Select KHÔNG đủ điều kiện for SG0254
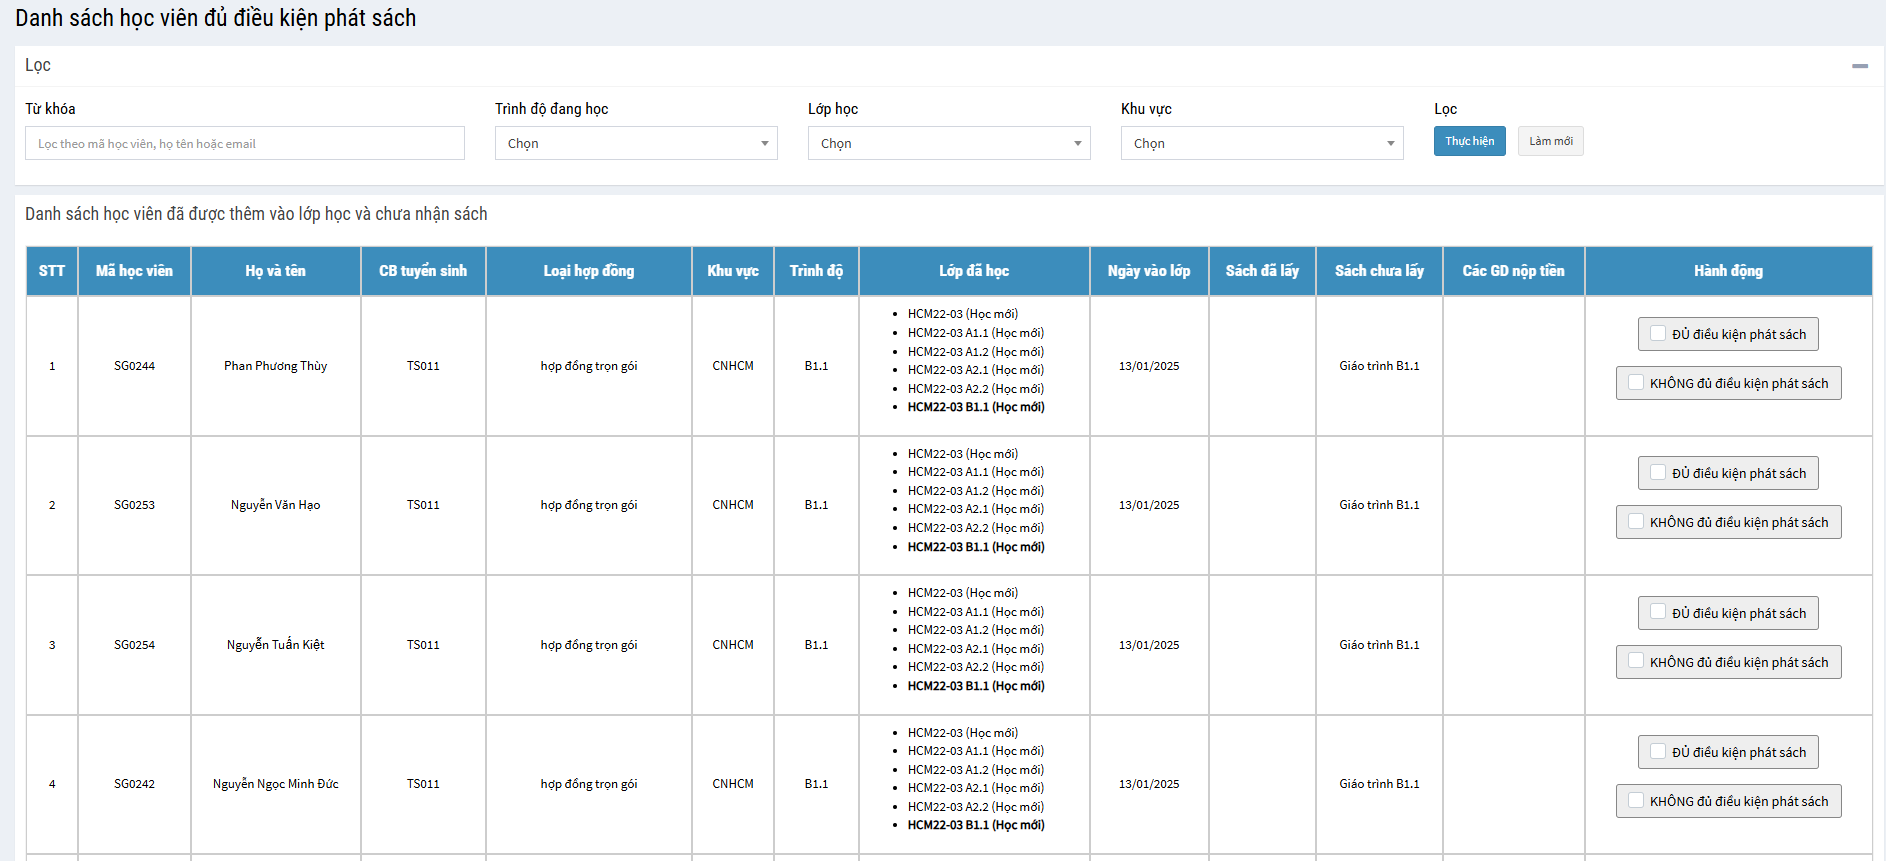 (x=1636, y=661)
